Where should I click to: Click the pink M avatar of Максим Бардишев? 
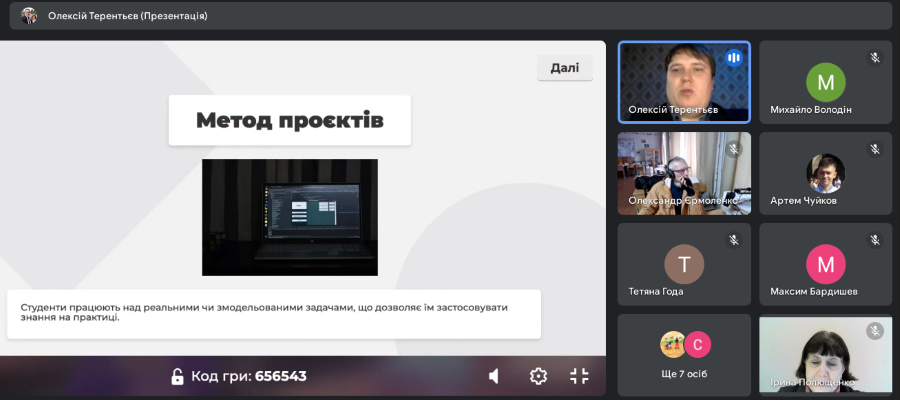(x=825, y=264)
